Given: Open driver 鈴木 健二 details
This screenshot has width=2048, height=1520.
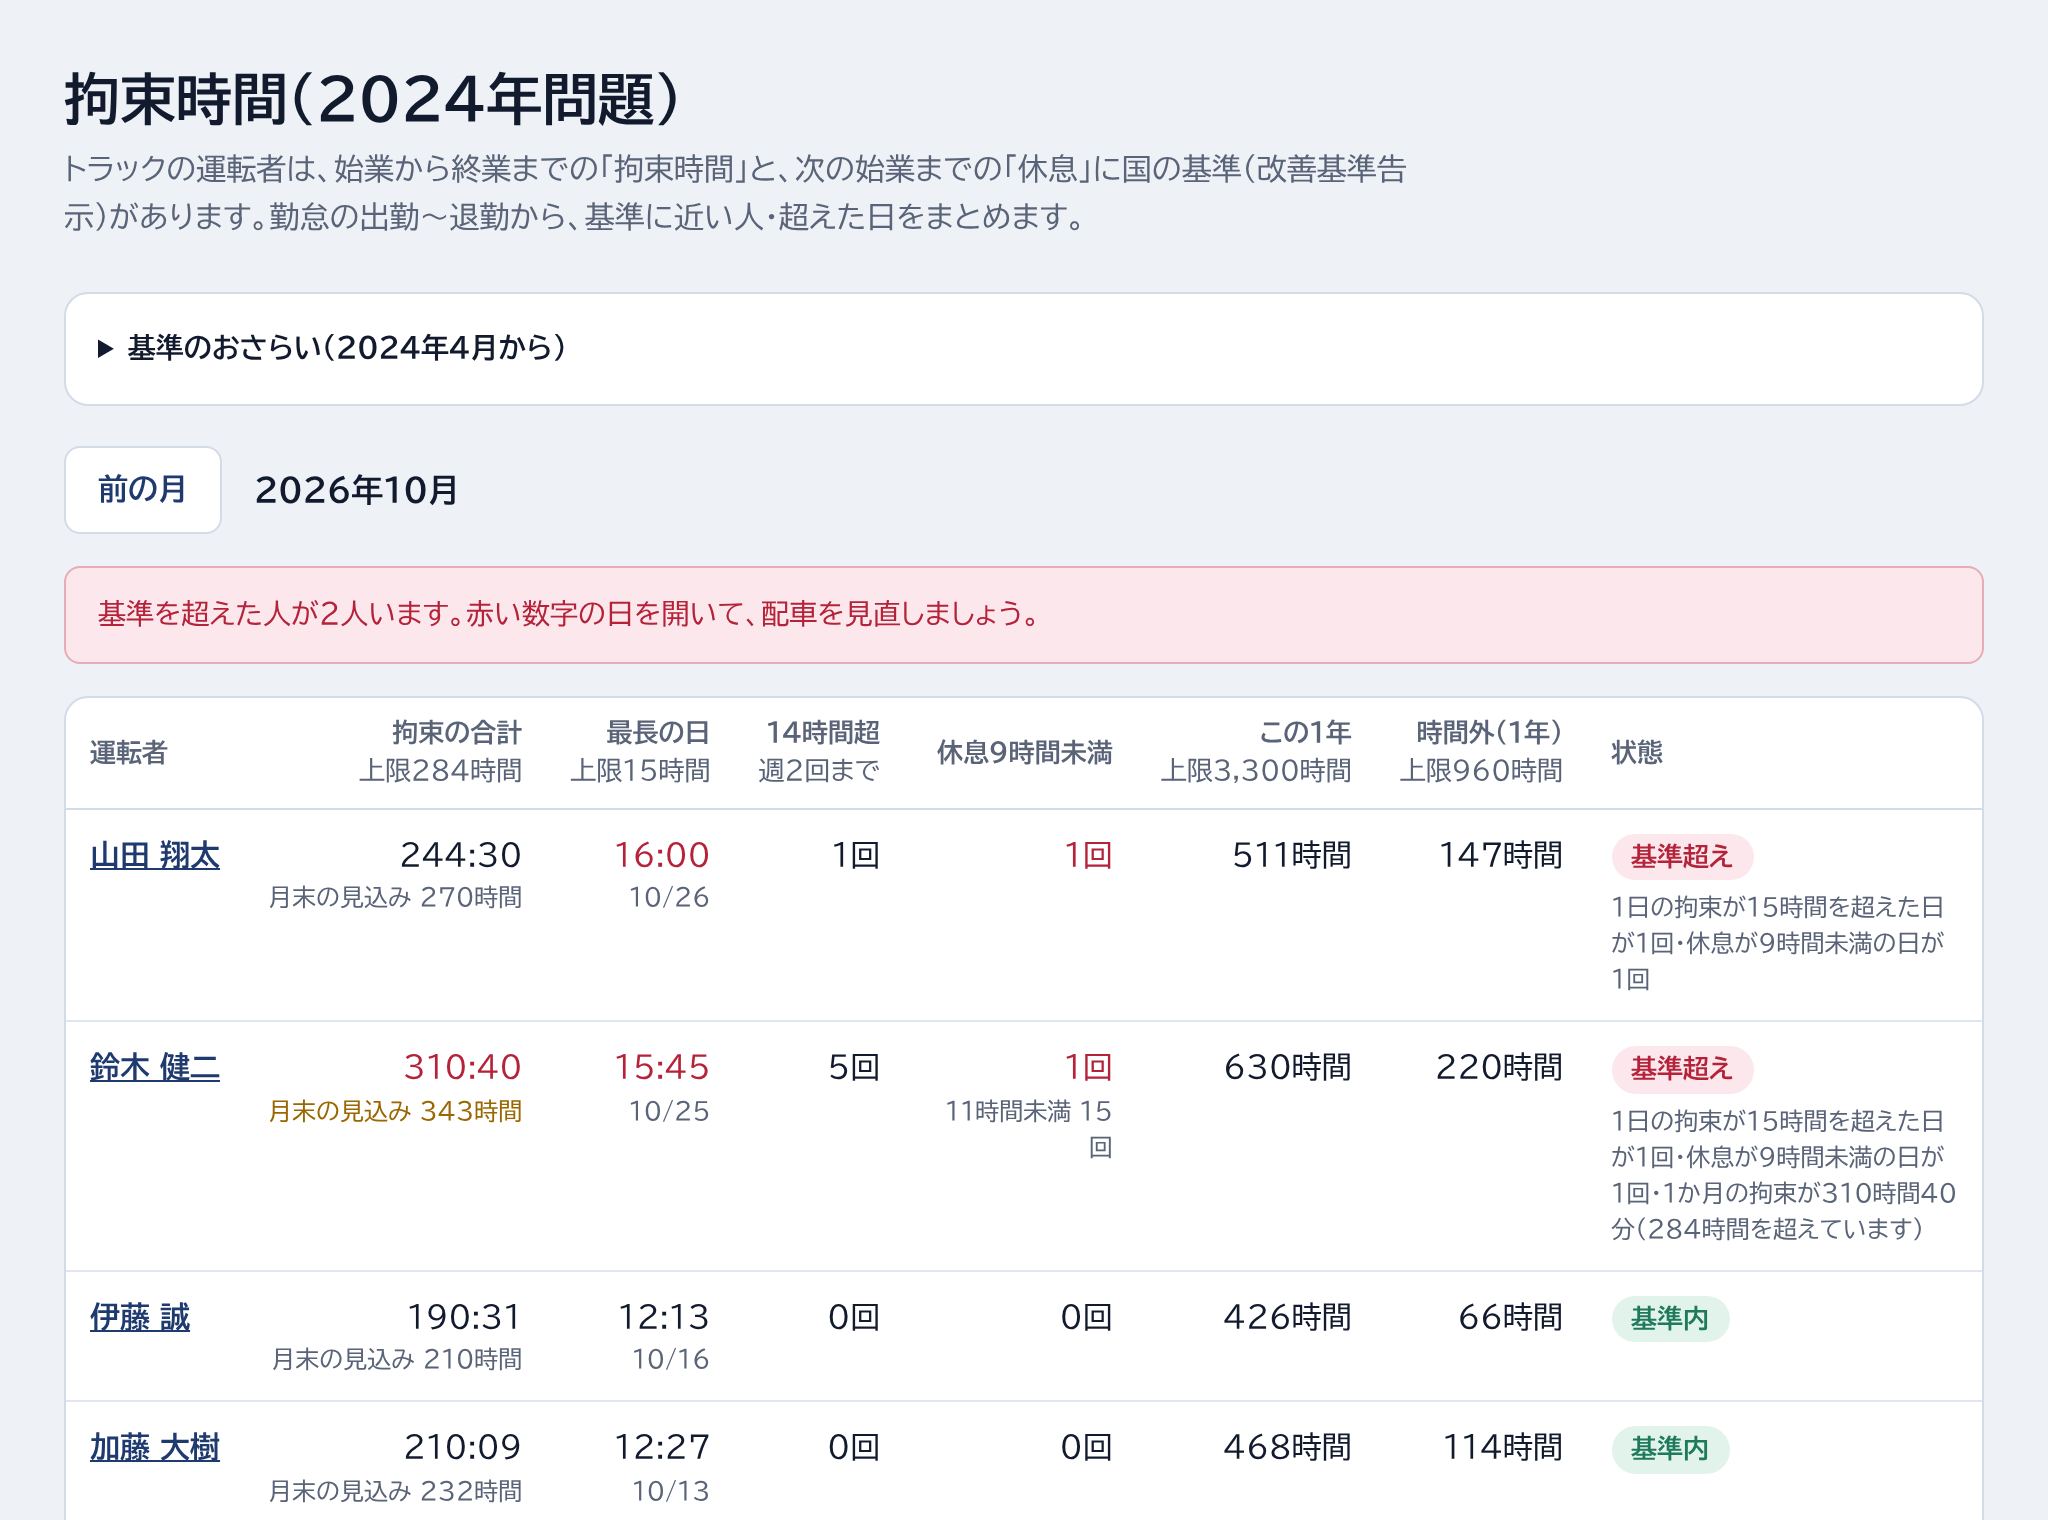Looking at the screenshot, I should click(155, 1068).
